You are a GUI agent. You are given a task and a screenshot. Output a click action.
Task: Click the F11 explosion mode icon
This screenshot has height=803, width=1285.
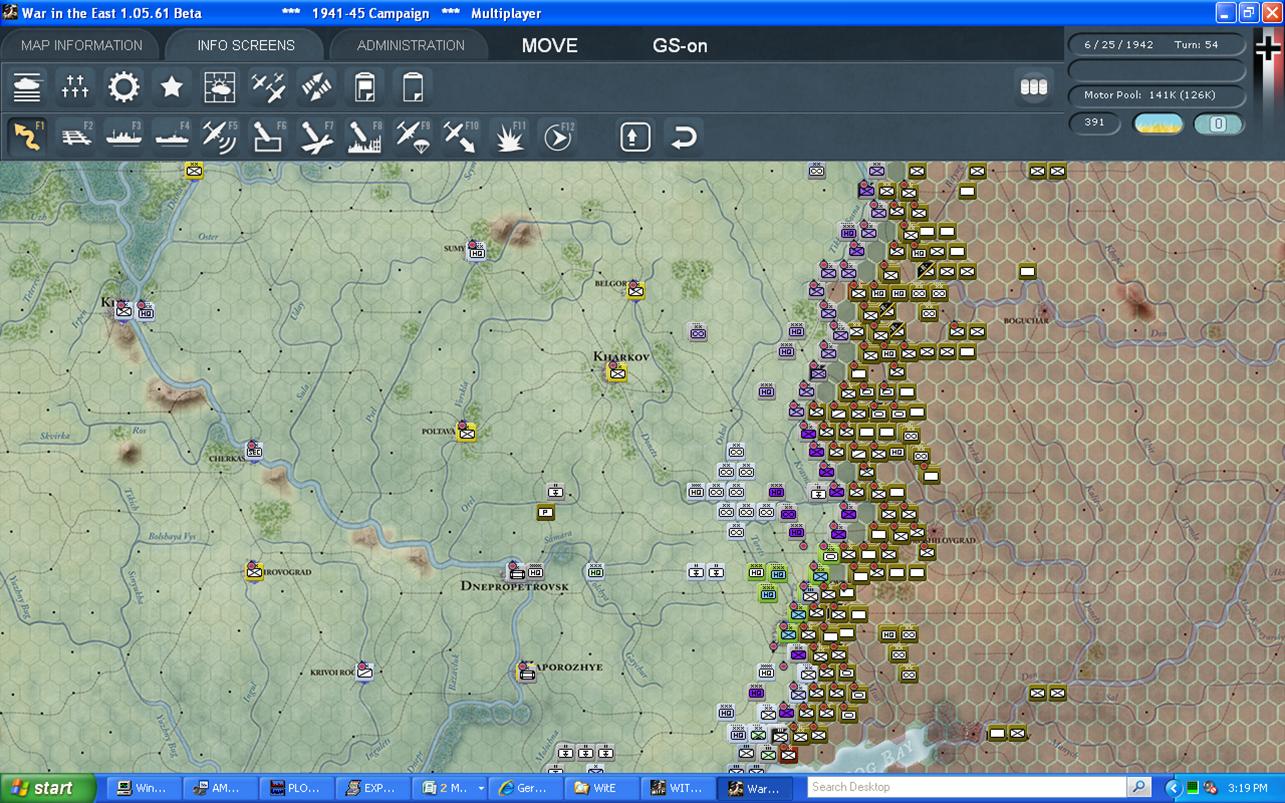[510, 137]
